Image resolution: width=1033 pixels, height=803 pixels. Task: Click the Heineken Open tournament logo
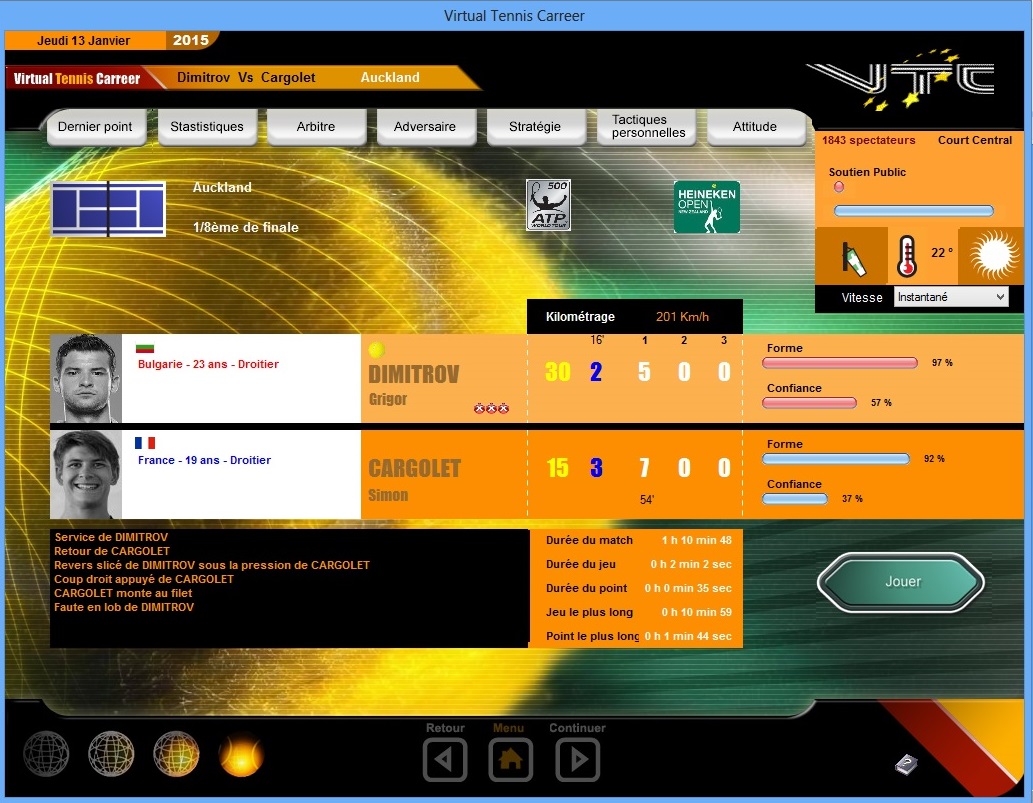[706, 207]
